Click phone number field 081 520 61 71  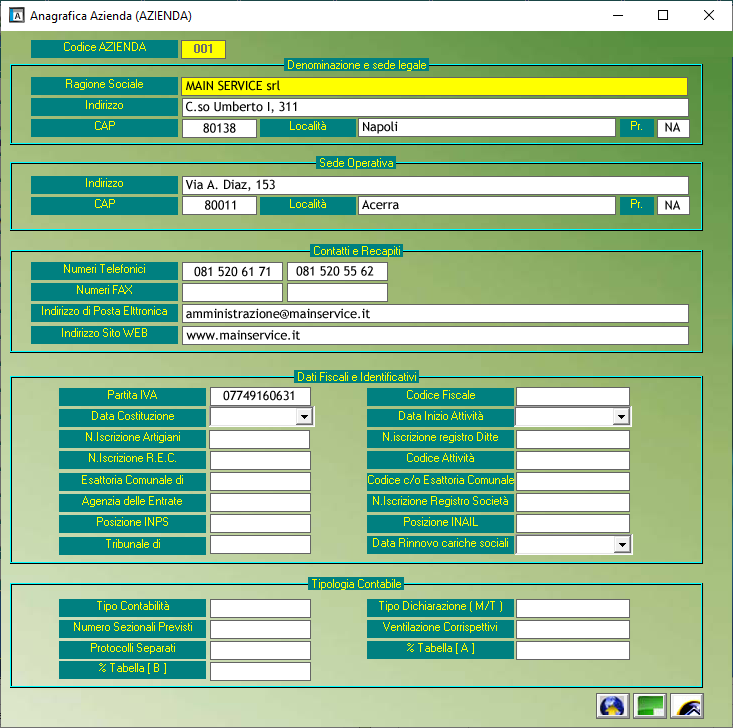pyautogui.click(x=232, y=271)
